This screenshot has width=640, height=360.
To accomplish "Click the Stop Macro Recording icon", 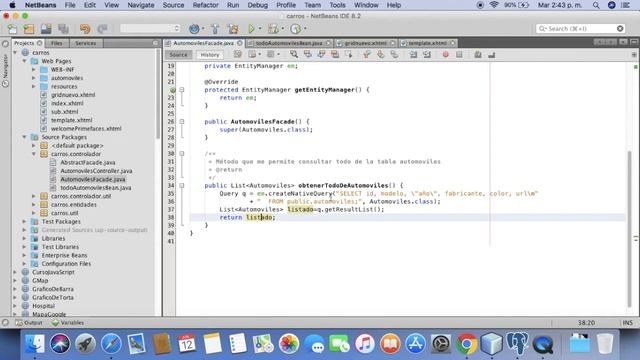I will (459, 54).
